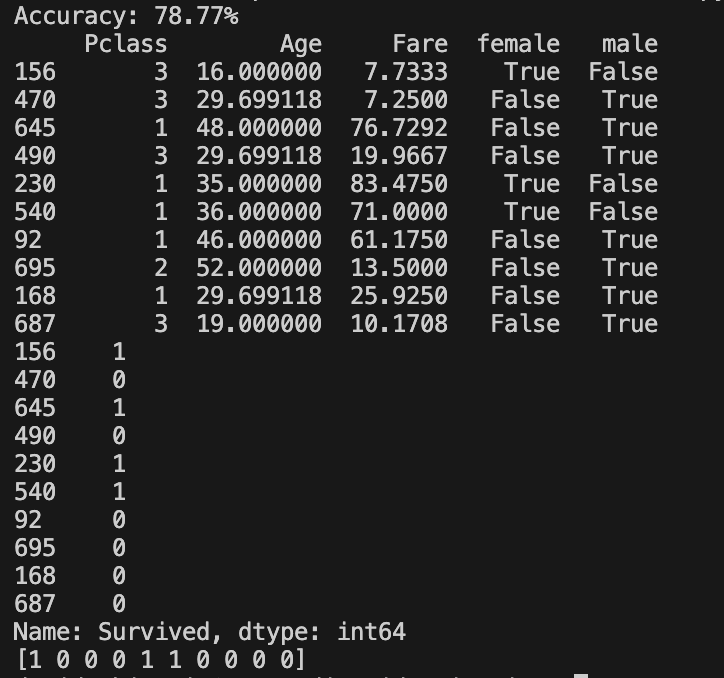Screen dimensions: 724x678
Task: Click the fare value 19.9667
Action: click(399, 156)
